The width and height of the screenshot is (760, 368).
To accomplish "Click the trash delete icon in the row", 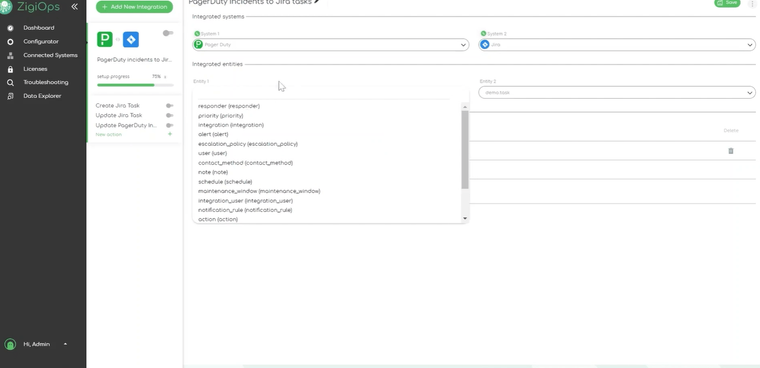I will 730,151.
